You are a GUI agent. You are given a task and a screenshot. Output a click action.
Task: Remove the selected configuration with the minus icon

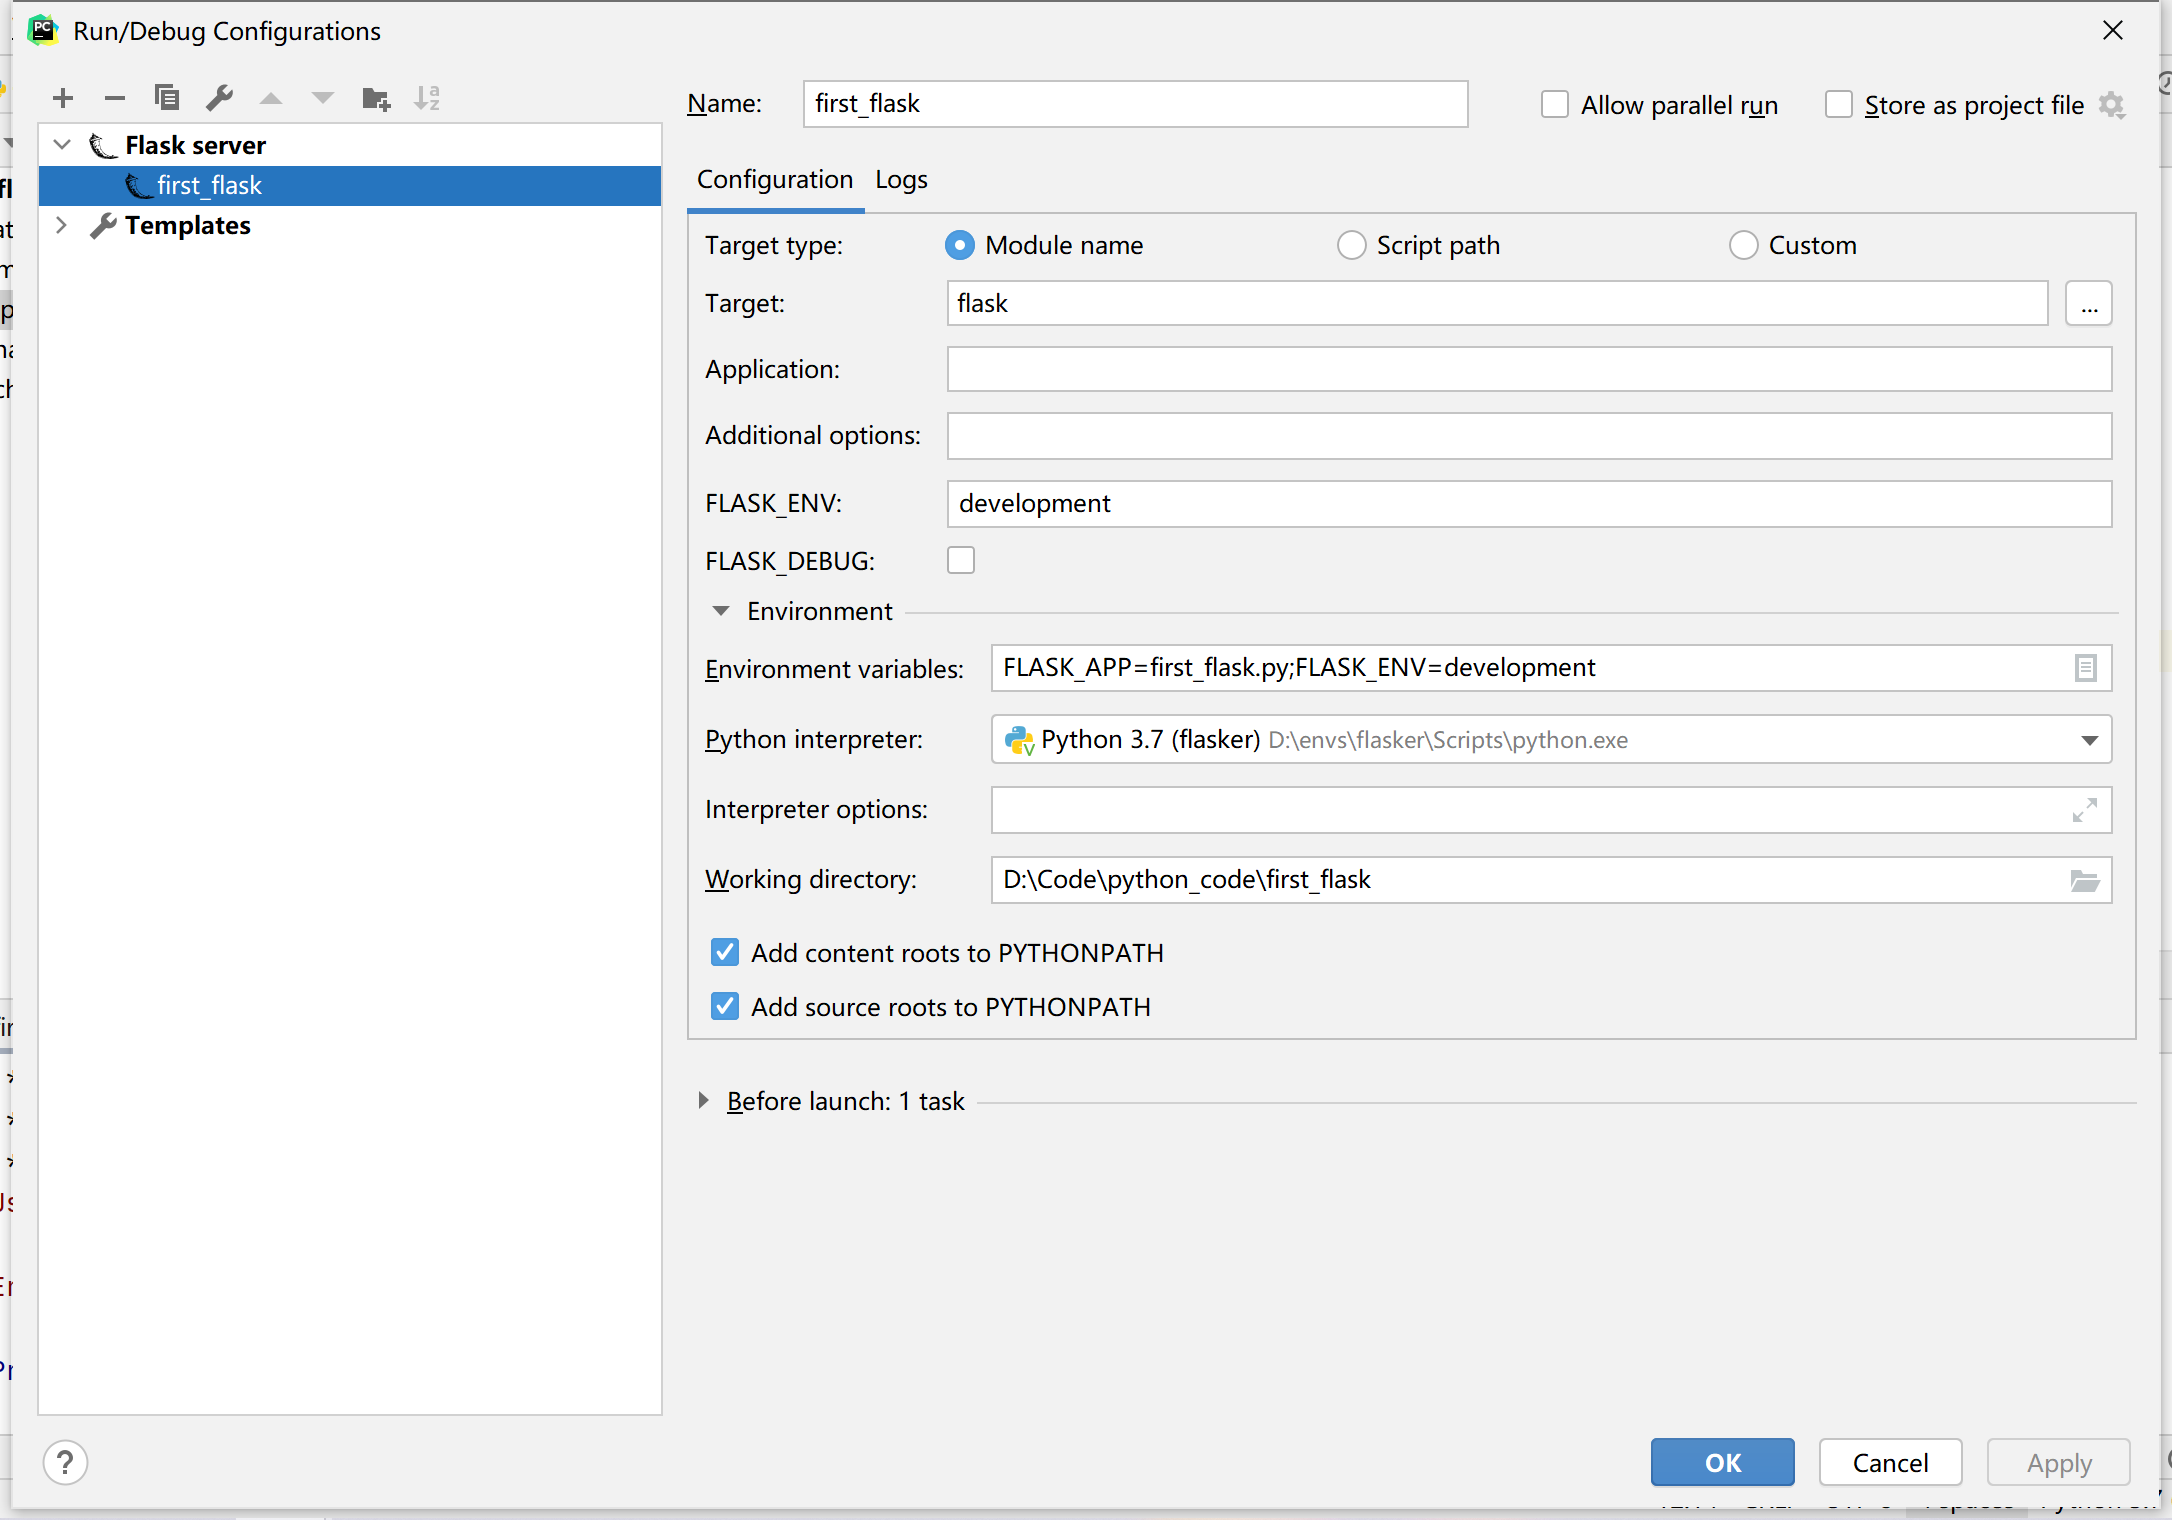tap(115, 98)
